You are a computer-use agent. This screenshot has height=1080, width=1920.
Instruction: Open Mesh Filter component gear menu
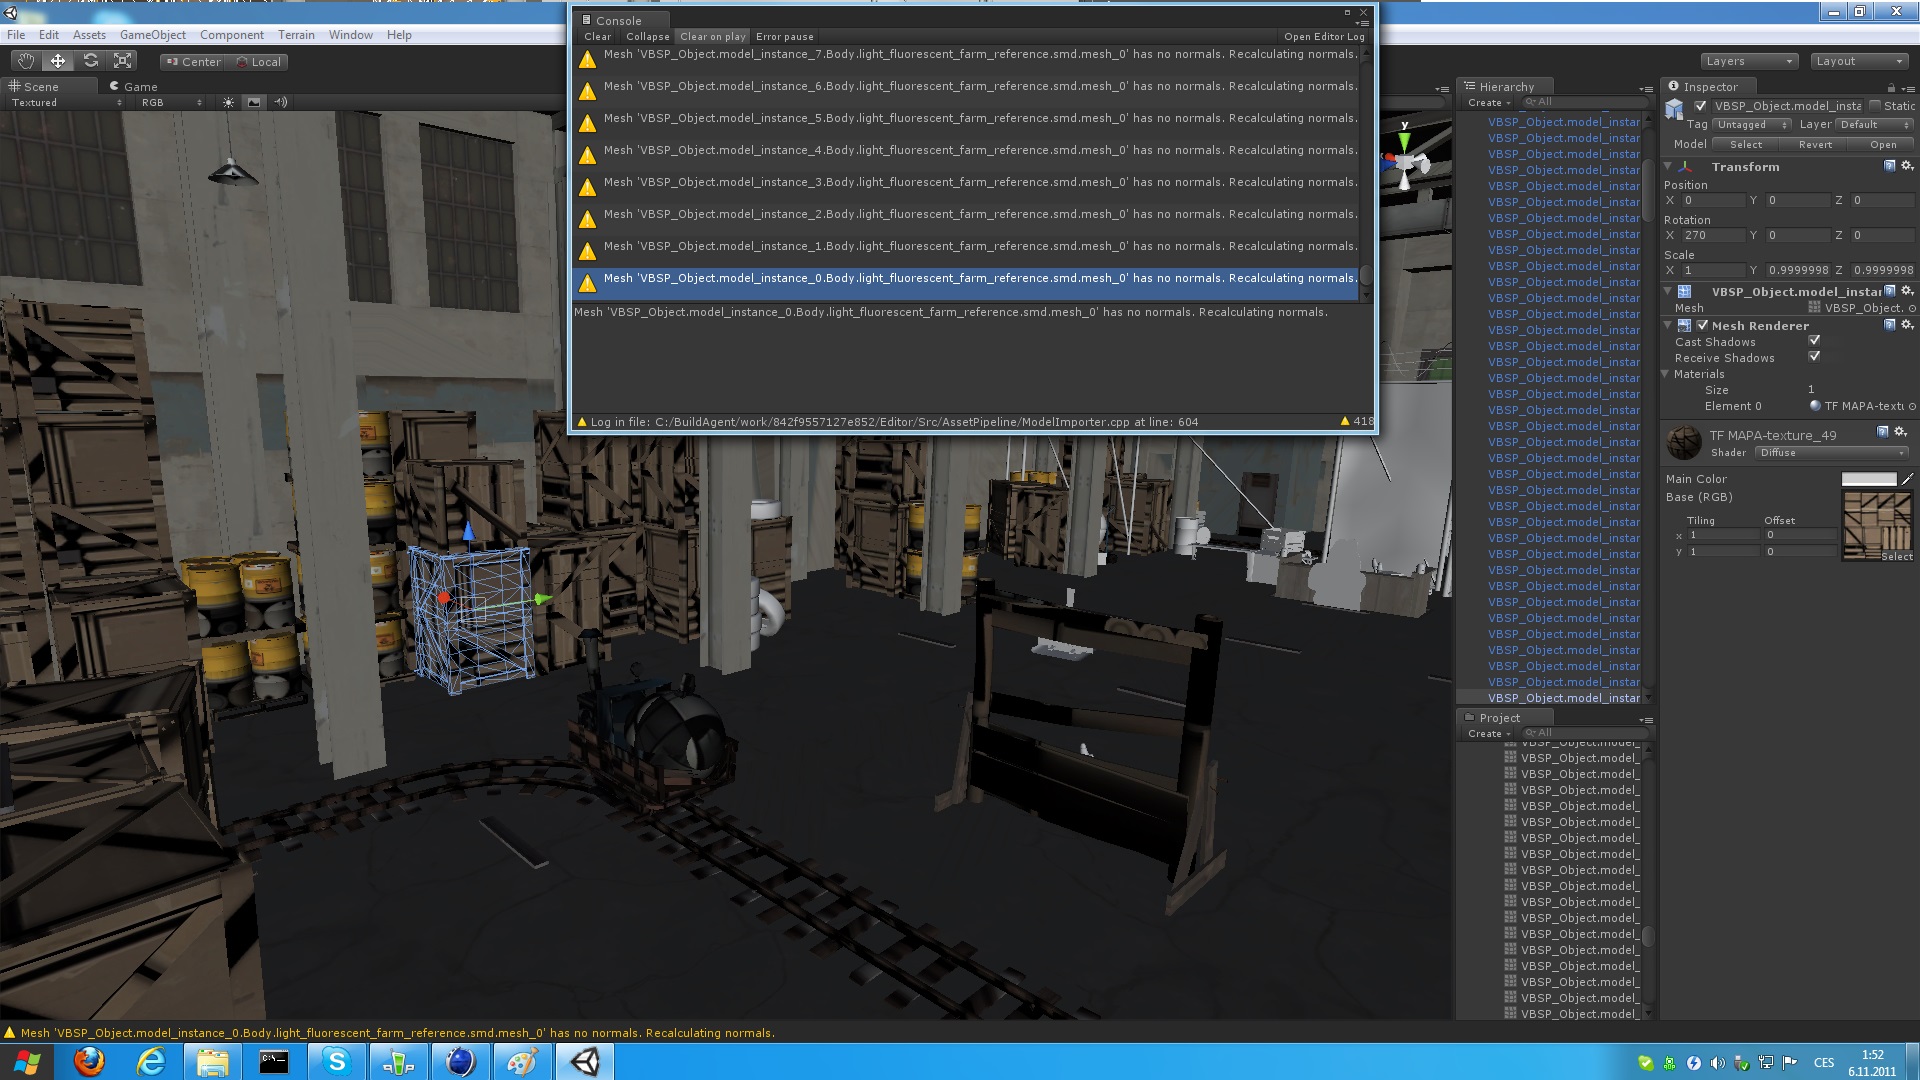point(1907,291)
